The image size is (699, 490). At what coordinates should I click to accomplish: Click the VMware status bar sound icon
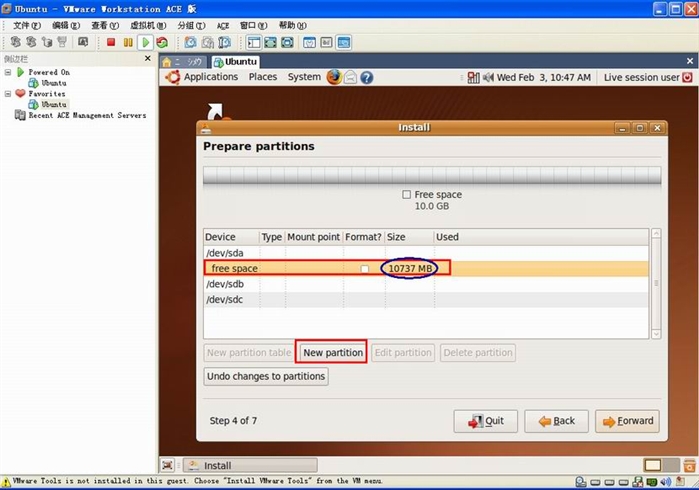coord(666,482)
